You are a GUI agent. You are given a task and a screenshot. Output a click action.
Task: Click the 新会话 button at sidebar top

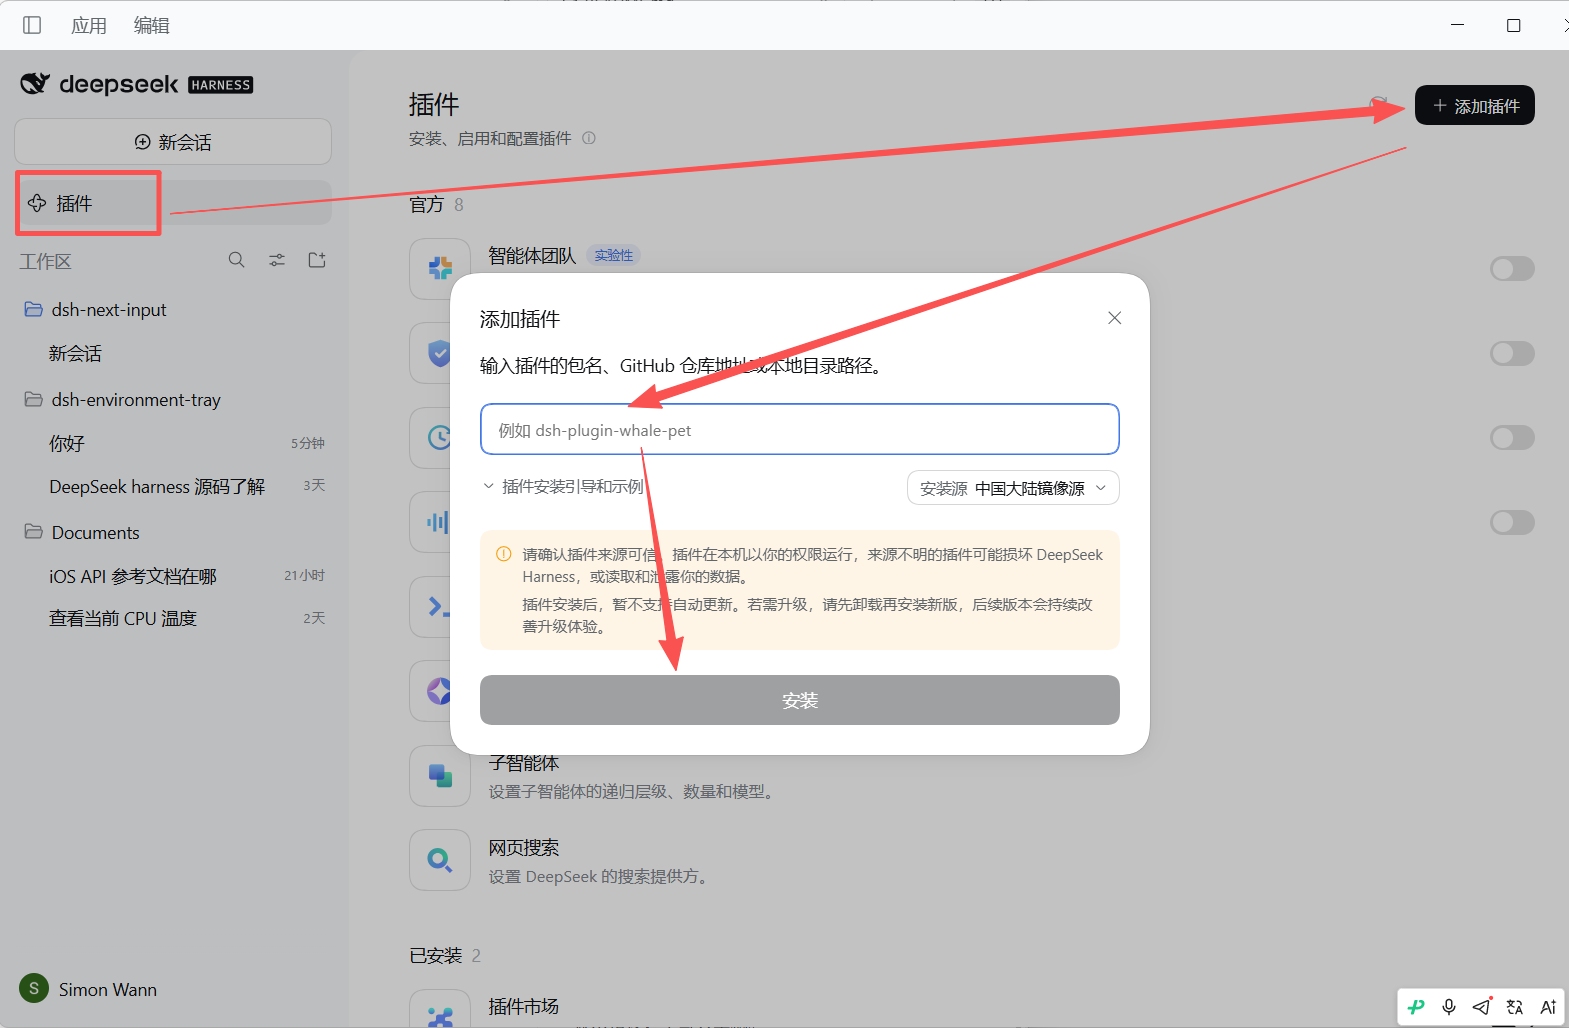(173, 142)
